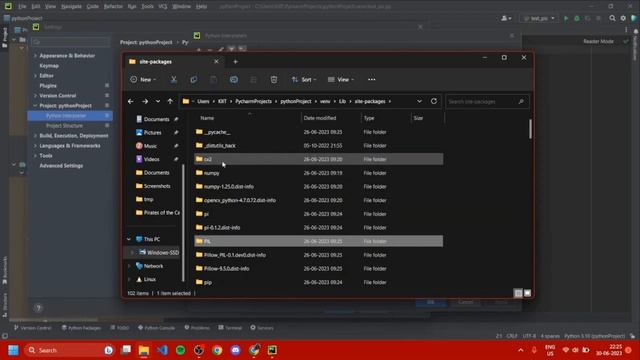Click the Copy icon in Explorer toolbar
Screen dimensions: 640x360
[x=193, y=80]
